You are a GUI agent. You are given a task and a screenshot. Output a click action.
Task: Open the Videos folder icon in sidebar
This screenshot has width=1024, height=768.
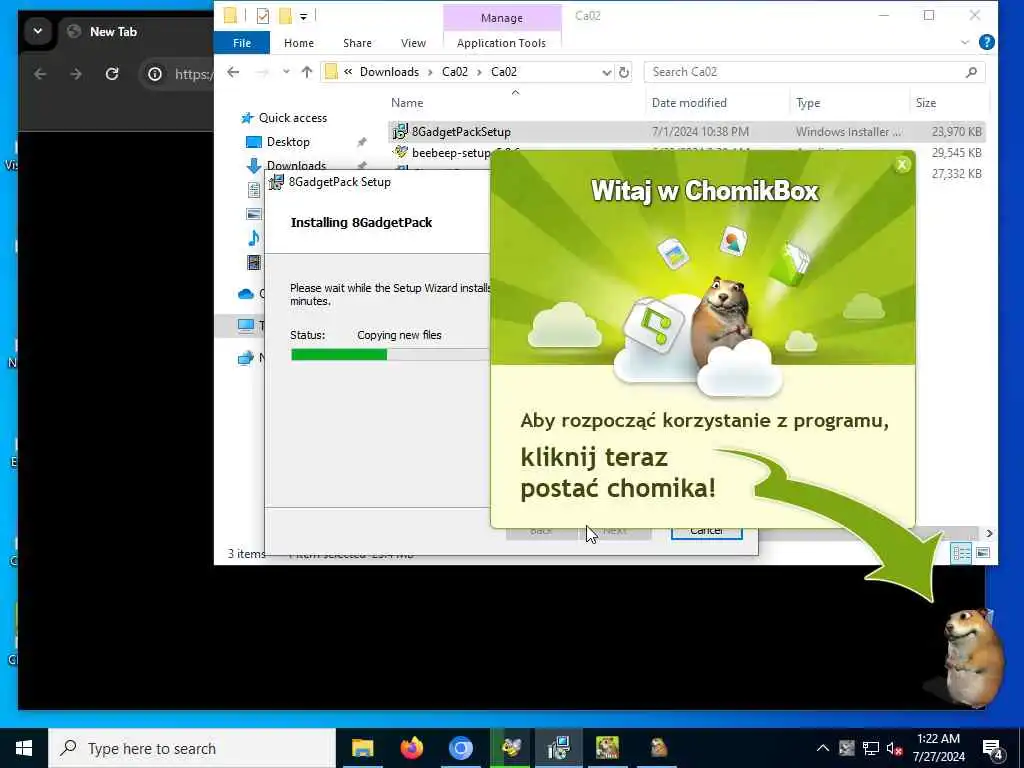coord(254,263)
